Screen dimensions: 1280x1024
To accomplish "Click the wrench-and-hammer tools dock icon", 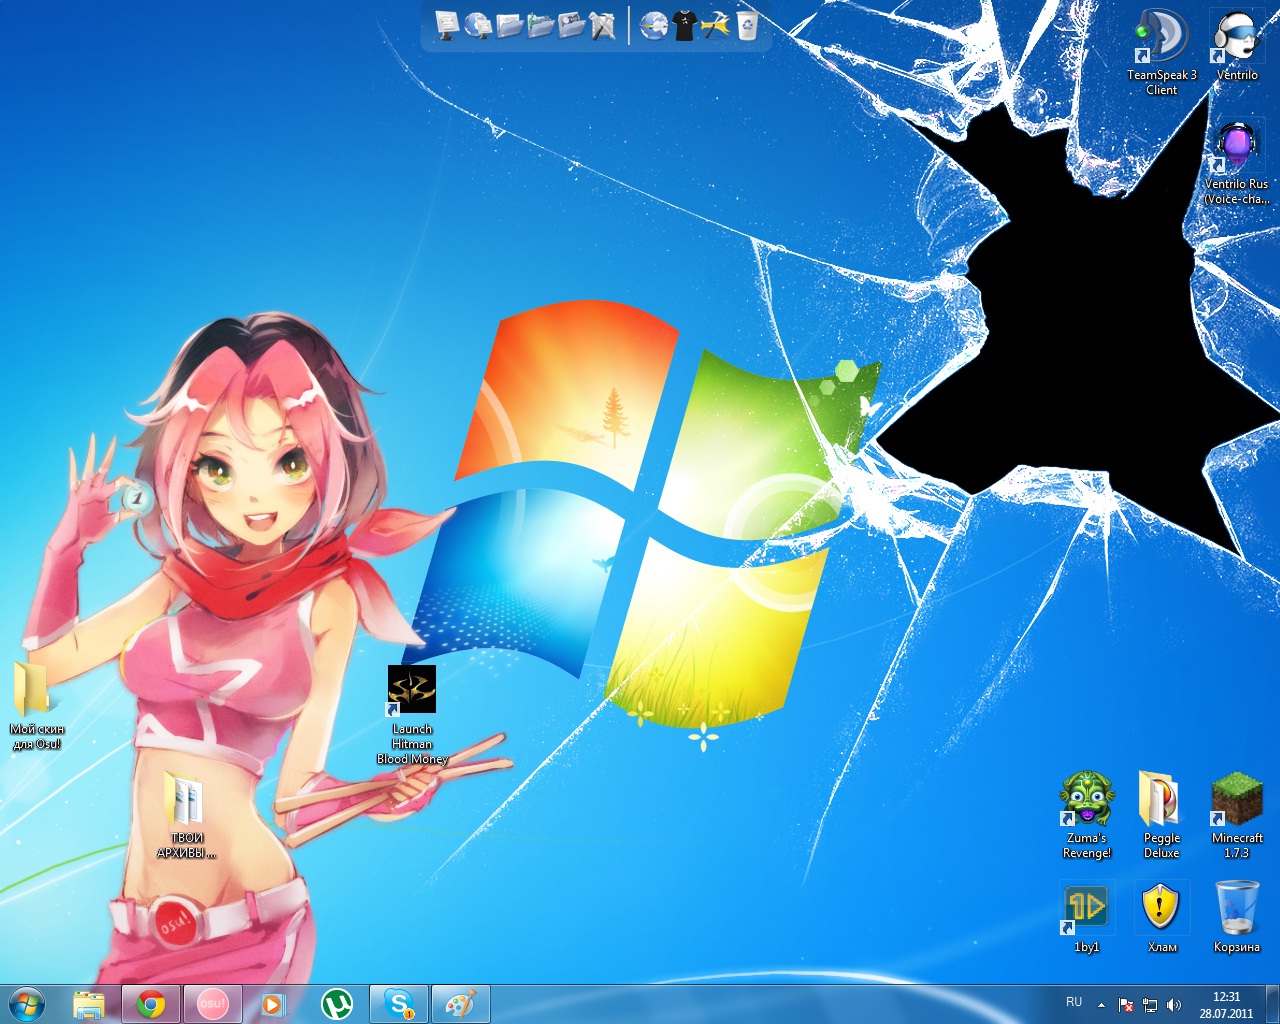I will pos(602,26).
